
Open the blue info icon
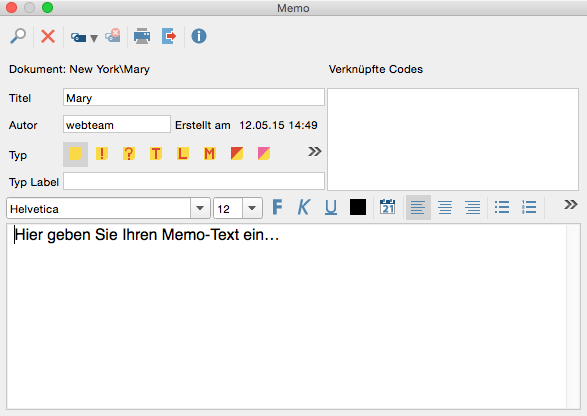click(x=199, y=36)
